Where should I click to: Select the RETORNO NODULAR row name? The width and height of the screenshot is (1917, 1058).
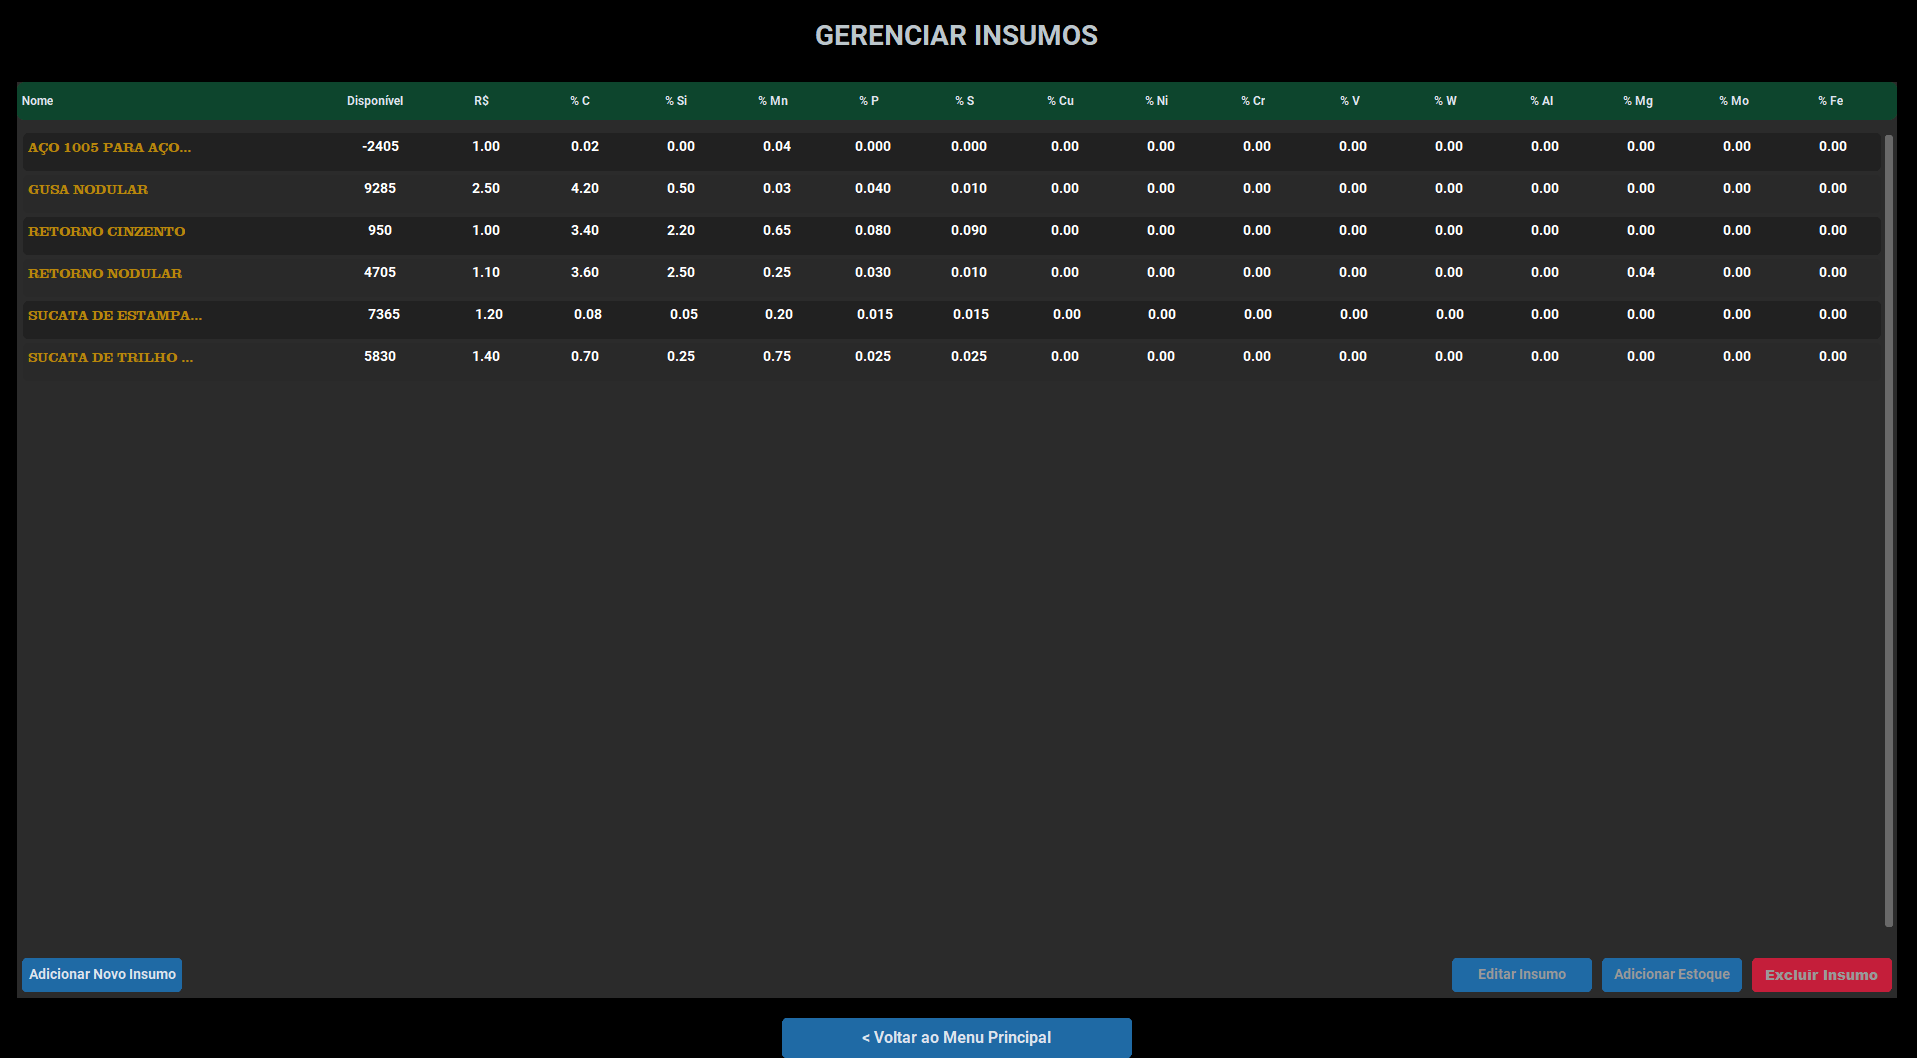[105, 273]
